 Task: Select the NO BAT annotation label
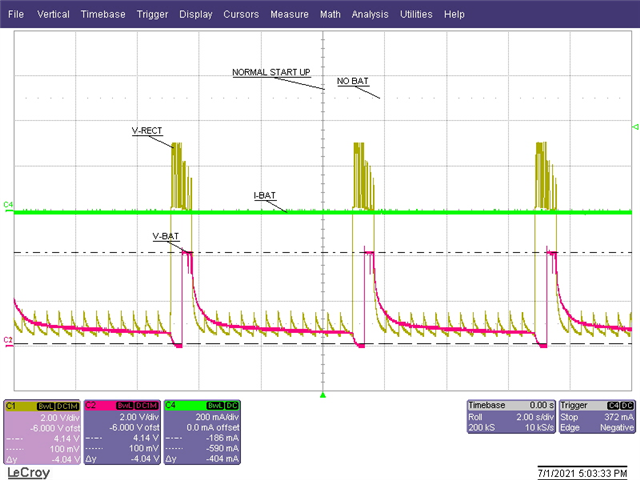tap(353, 81)
